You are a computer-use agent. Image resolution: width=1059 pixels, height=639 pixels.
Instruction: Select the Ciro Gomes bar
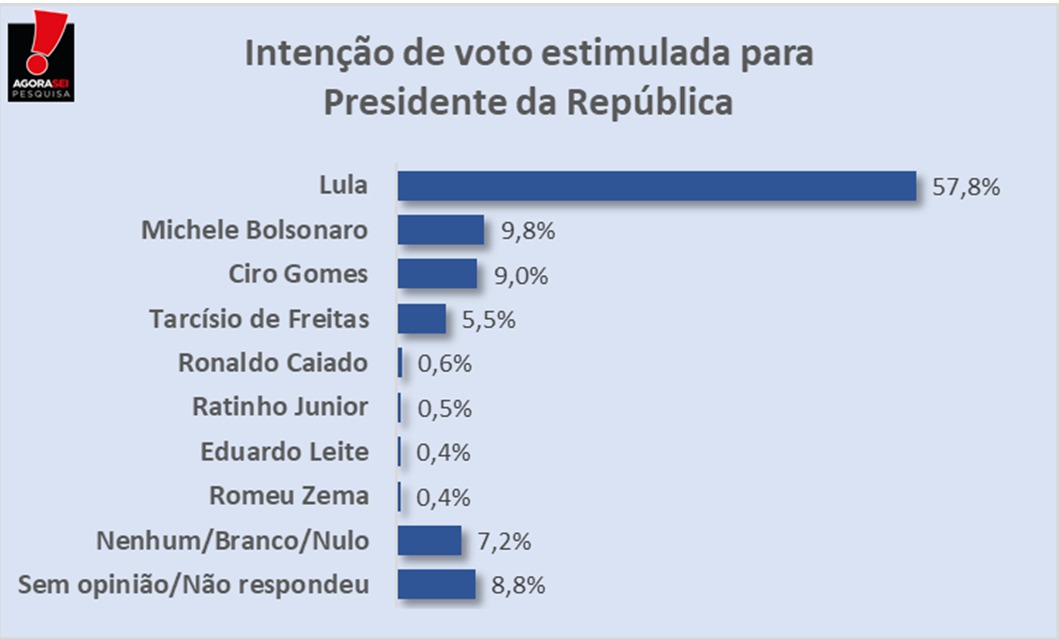tap(437, 275)
